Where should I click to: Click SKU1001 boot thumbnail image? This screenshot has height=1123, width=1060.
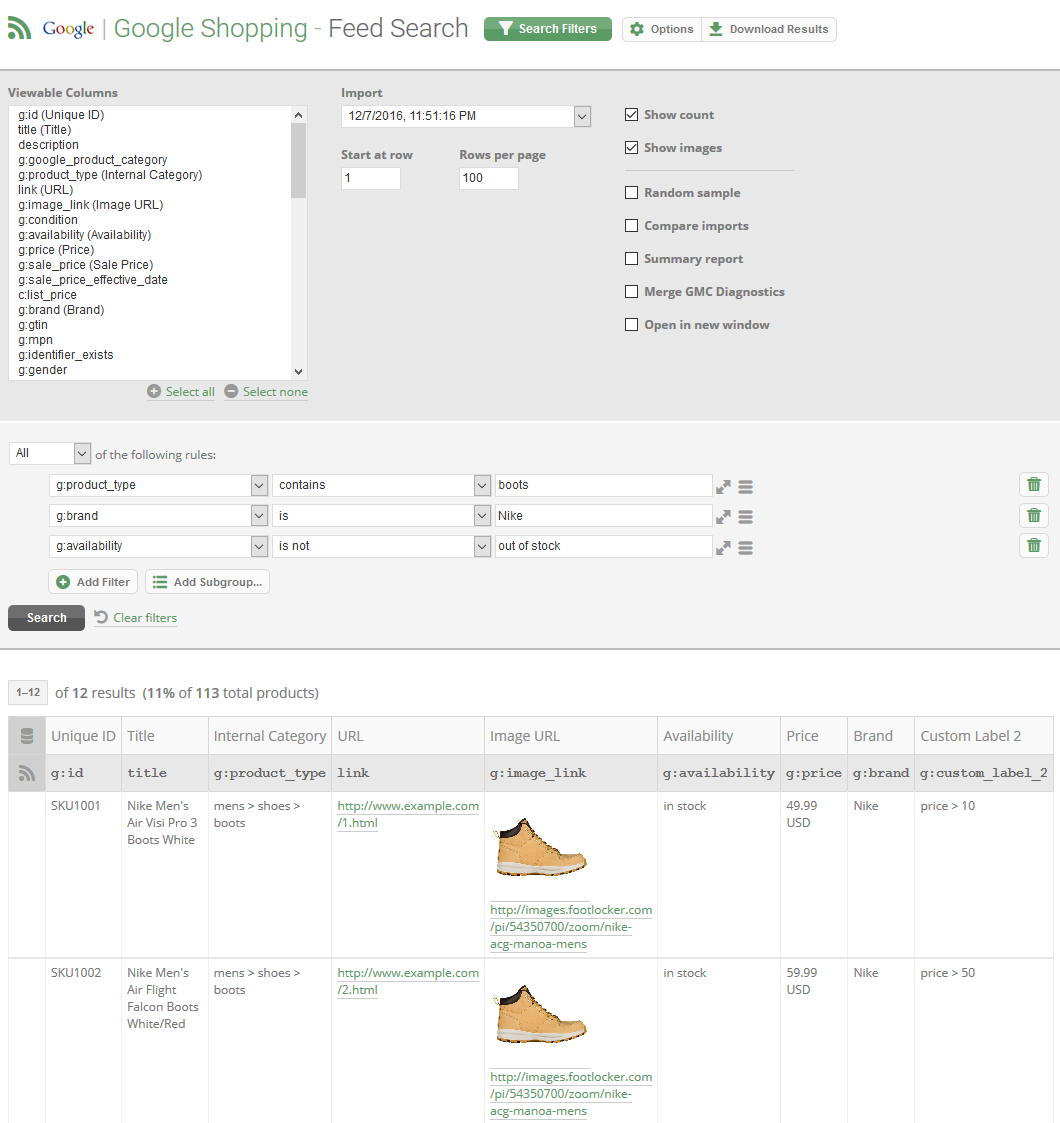pyautogui.click(x=541, y=847)
